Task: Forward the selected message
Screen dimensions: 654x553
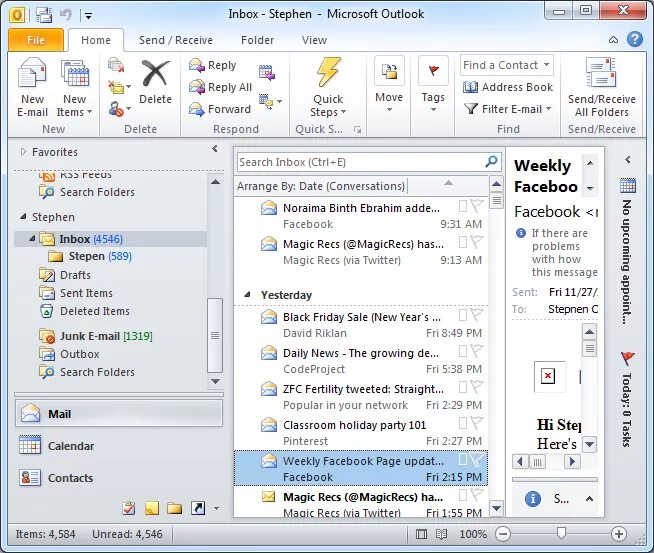Action: click(x=219, y=109)
